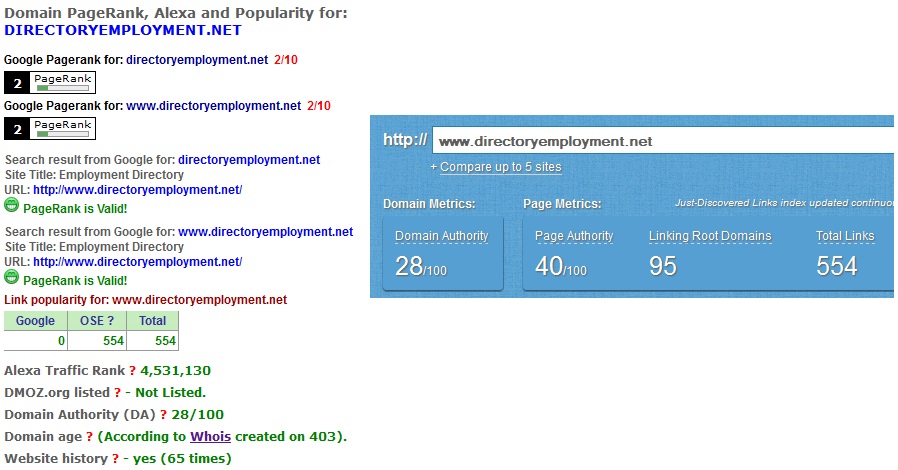Screen dimensions: 898x470
Task: Open DIRECTORYEMPLOYMENT.NET heading link
Action: [123, 30]
